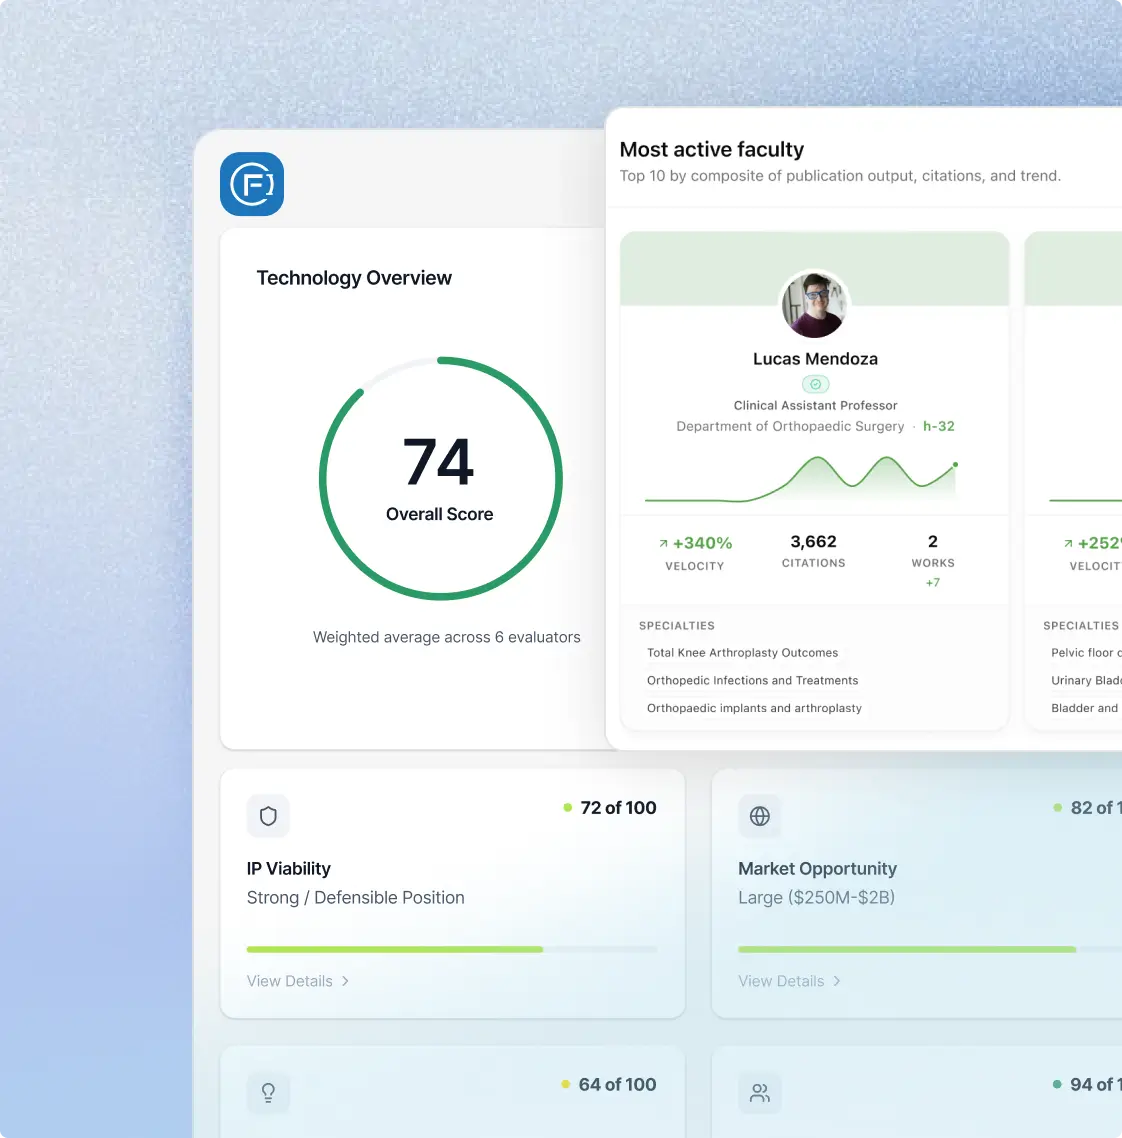Screen dimensions: 1122x1138
Task: Click the 72 of 100 score label
Action: pyautogui.click(x=618, y=808)
